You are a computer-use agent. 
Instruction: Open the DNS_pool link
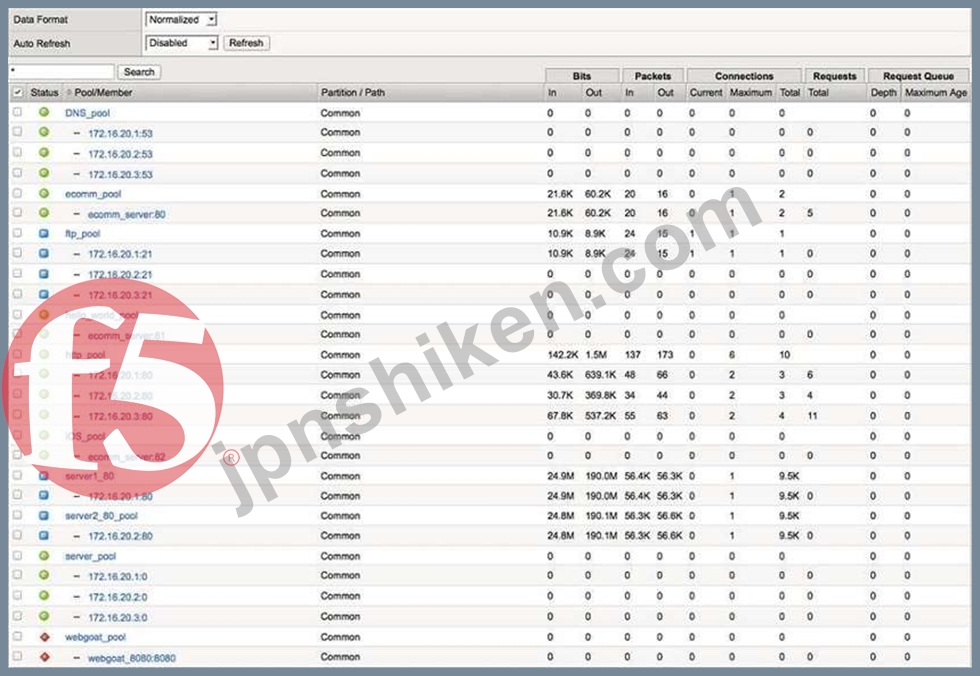click(88, 113)
